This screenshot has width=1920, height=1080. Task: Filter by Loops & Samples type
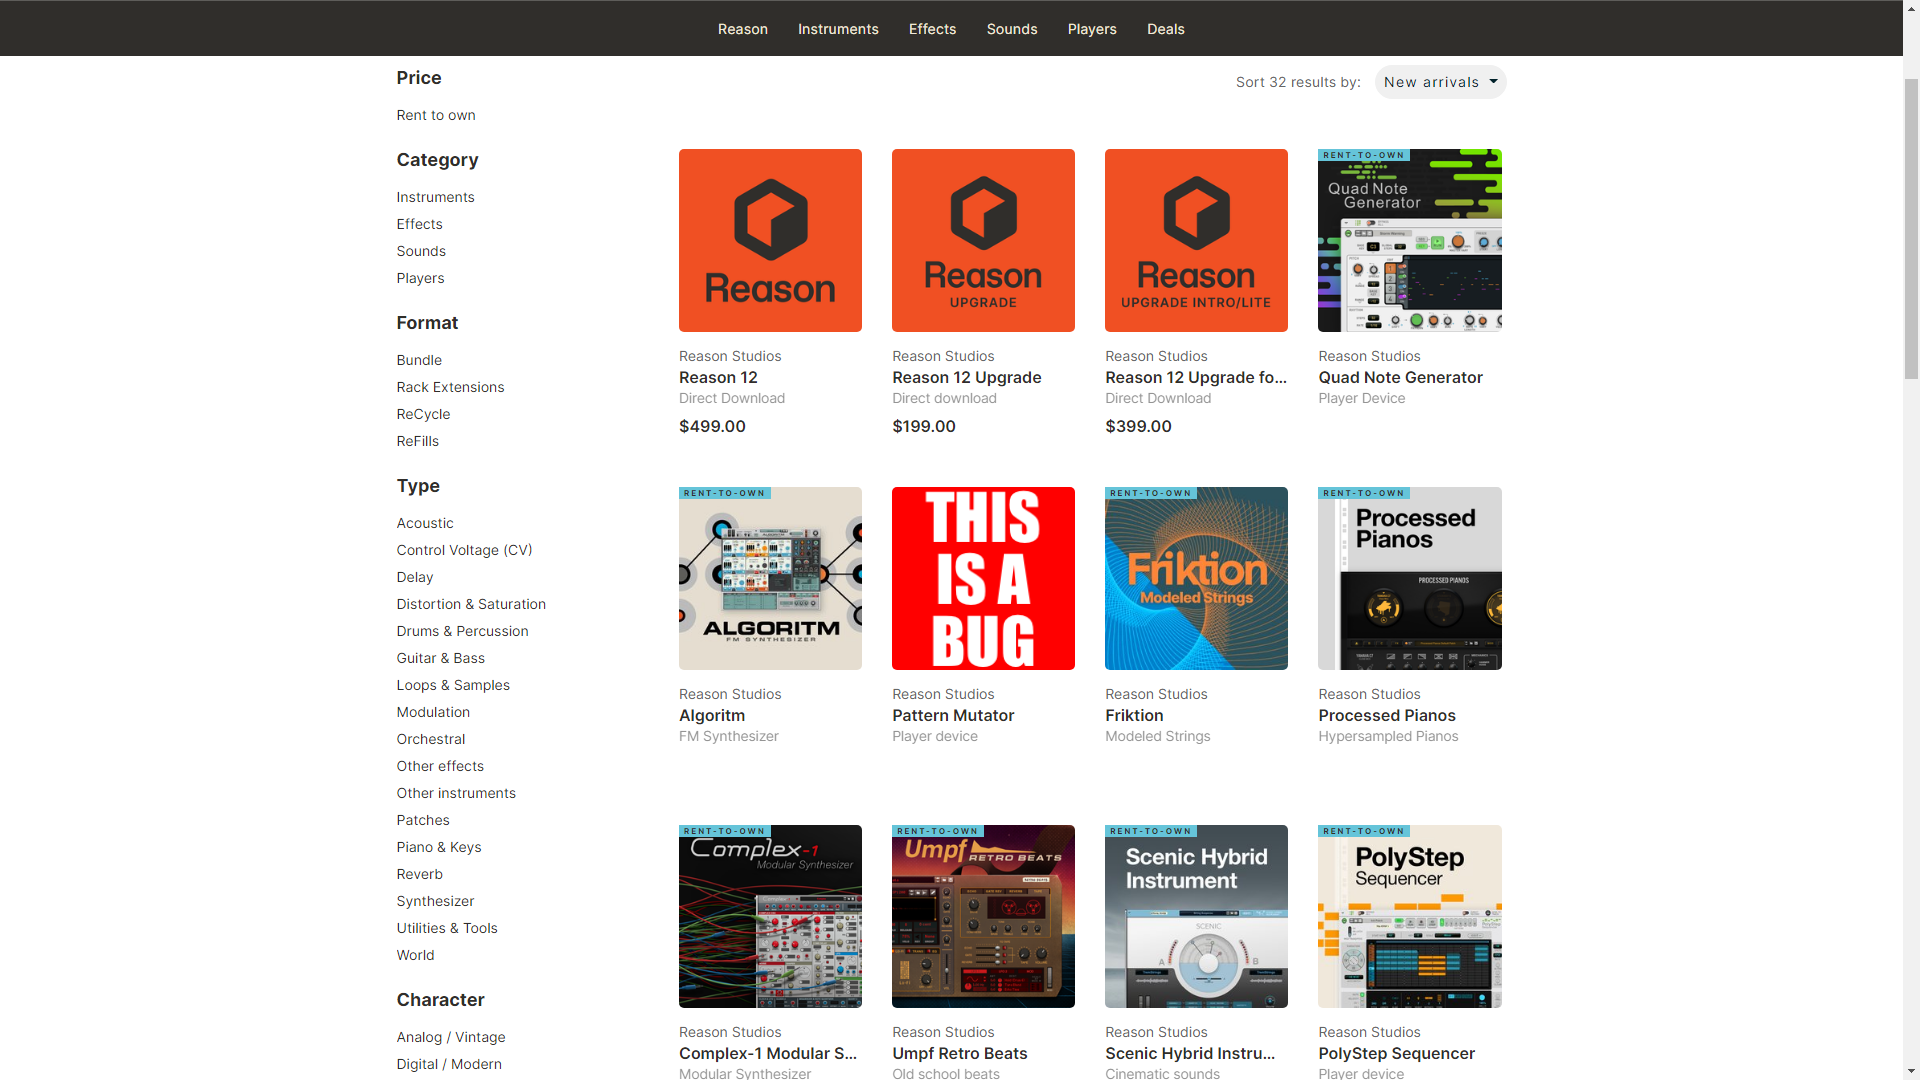click(x=453, y=685)
